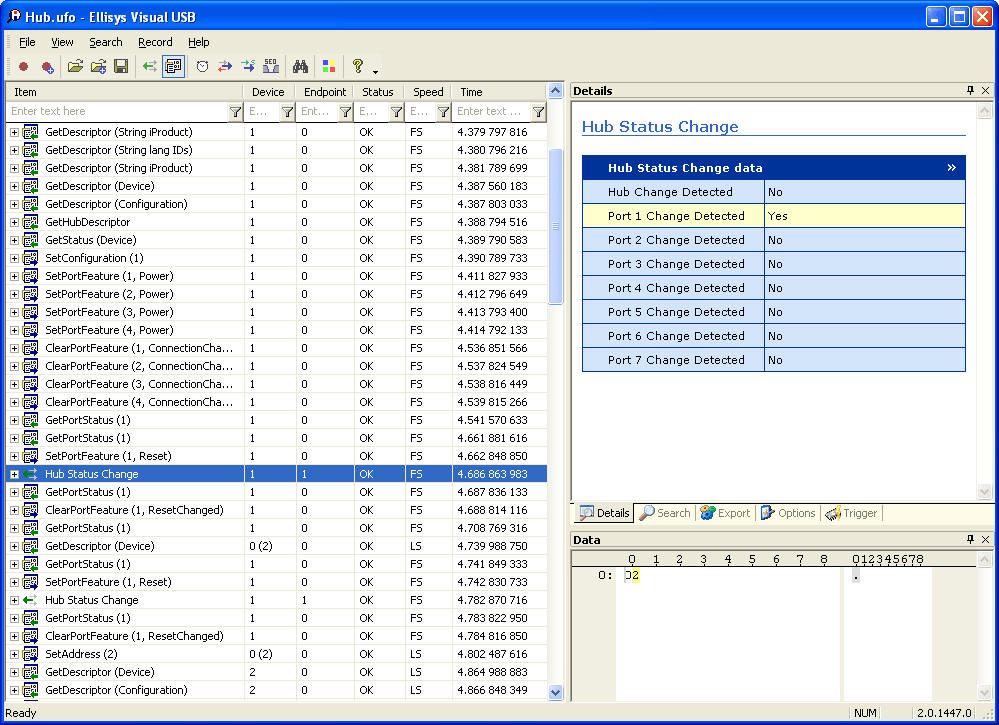
Task: Click the red Record button in toolbar
Action: click(x=23, y=67)
